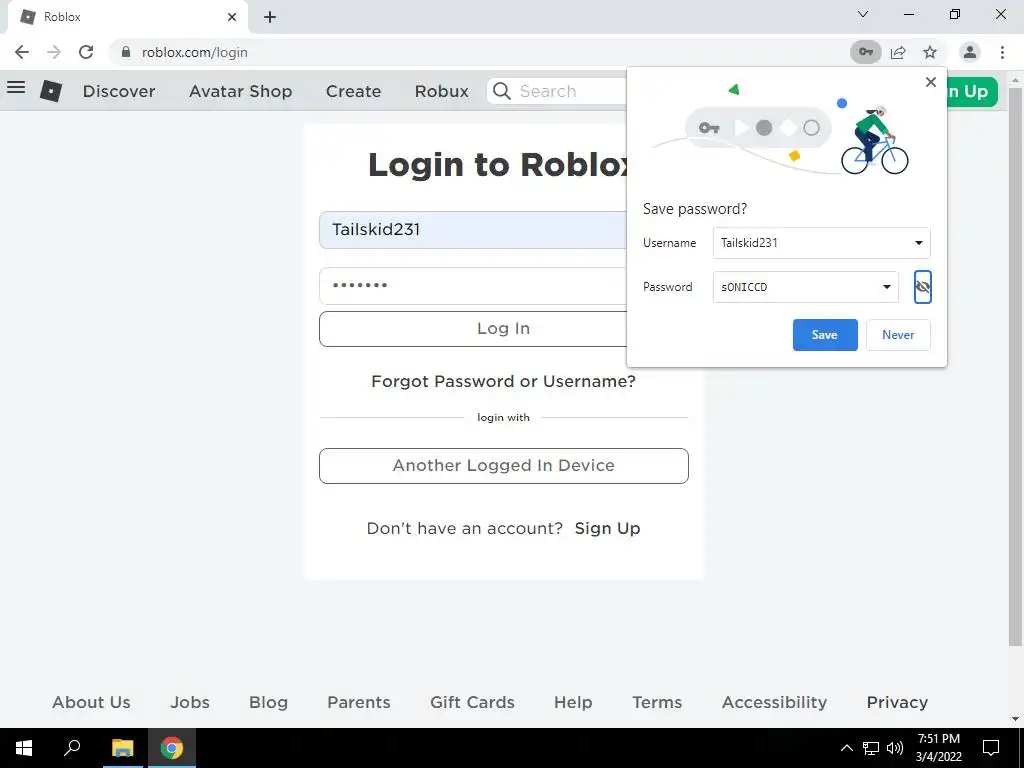Click the username field with Tailskid231
This screenshot has width=1024, height=768.
[473, 230]
